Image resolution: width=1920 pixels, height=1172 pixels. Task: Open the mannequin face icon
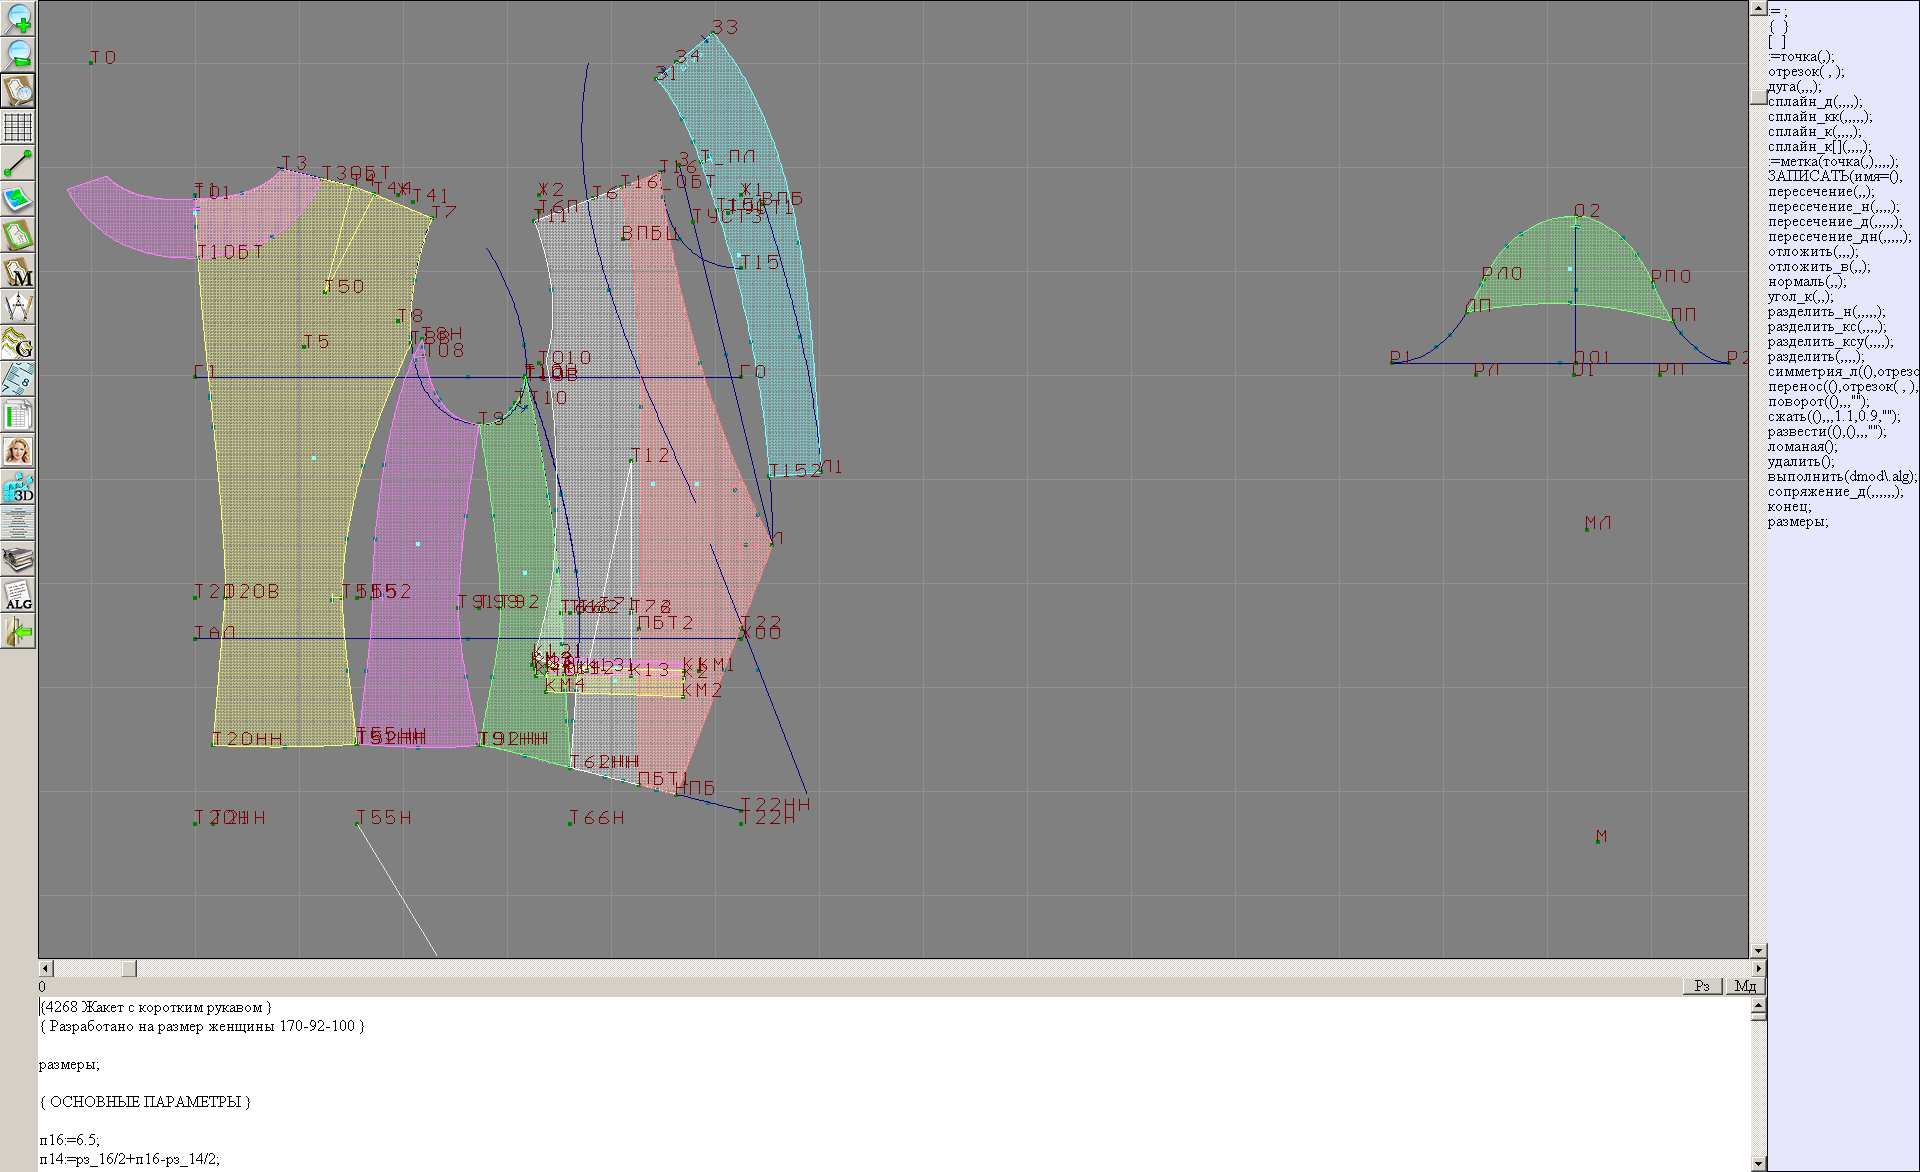18,451
